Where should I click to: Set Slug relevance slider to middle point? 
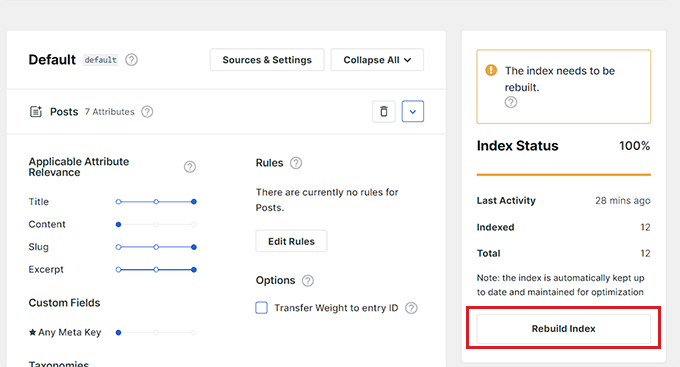pyautogui.click(x=156, y=247)
